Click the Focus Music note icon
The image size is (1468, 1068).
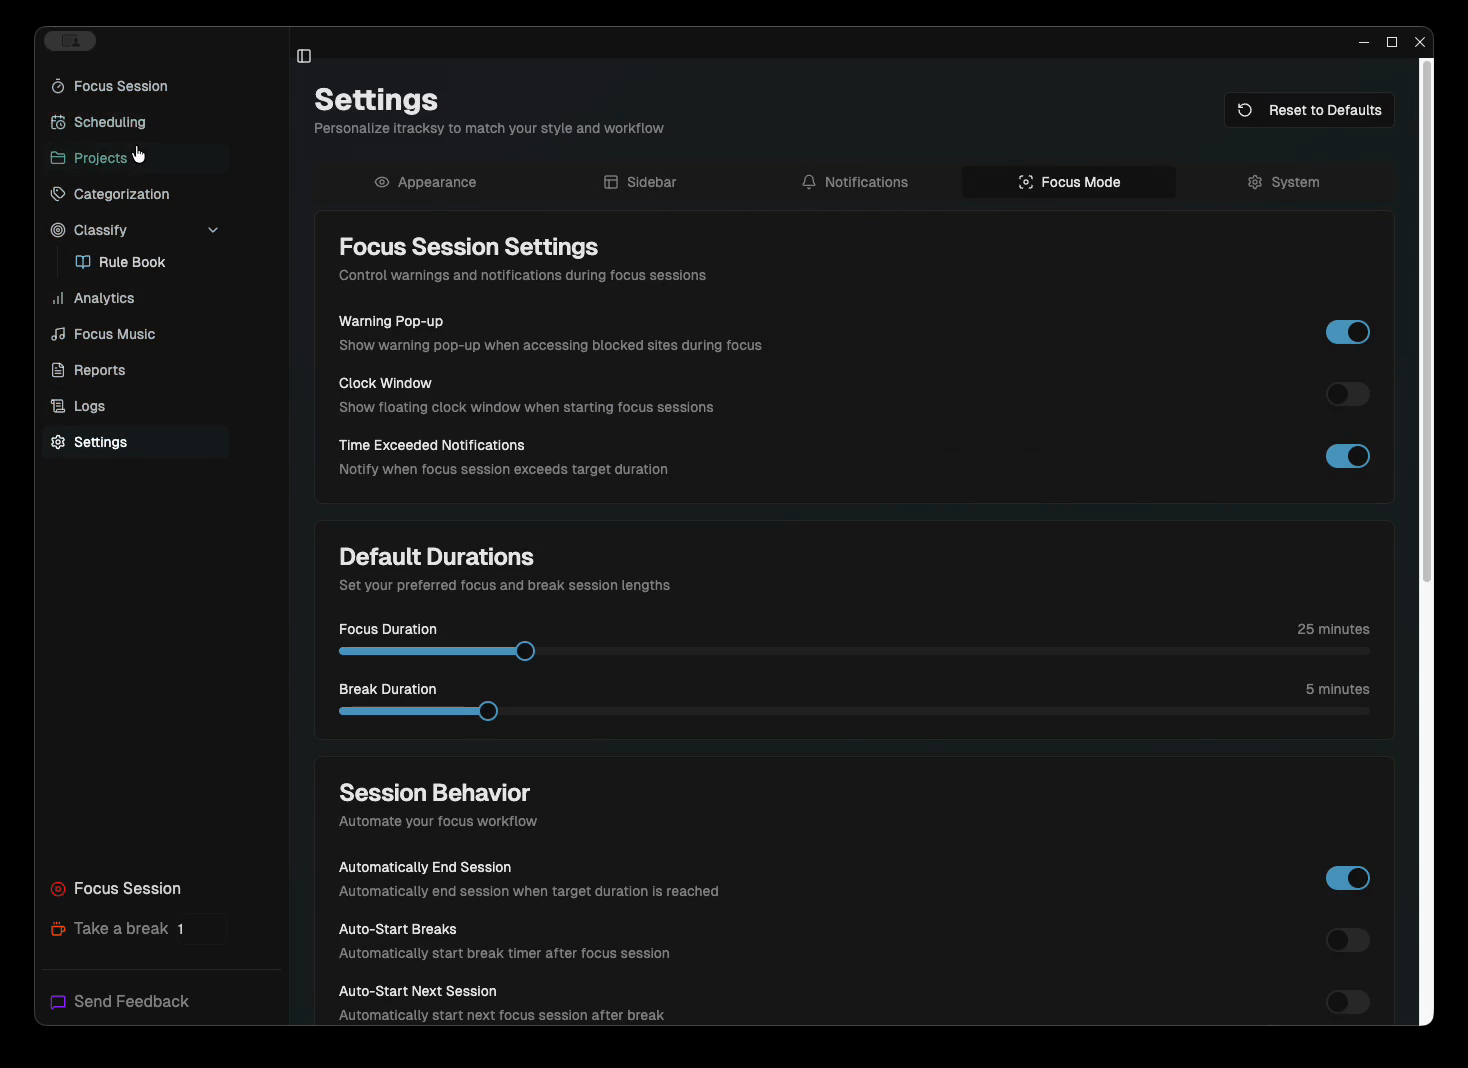click(x=58, y=334)
